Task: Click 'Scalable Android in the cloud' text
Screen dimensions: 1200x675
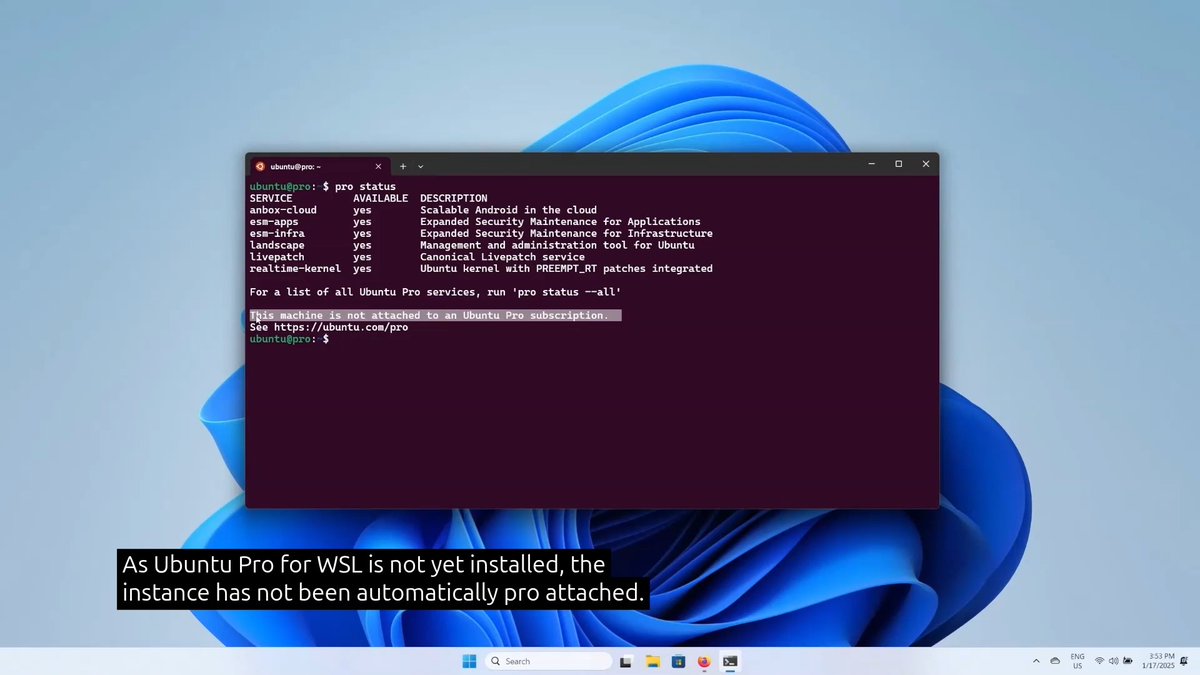Action: 508,210
